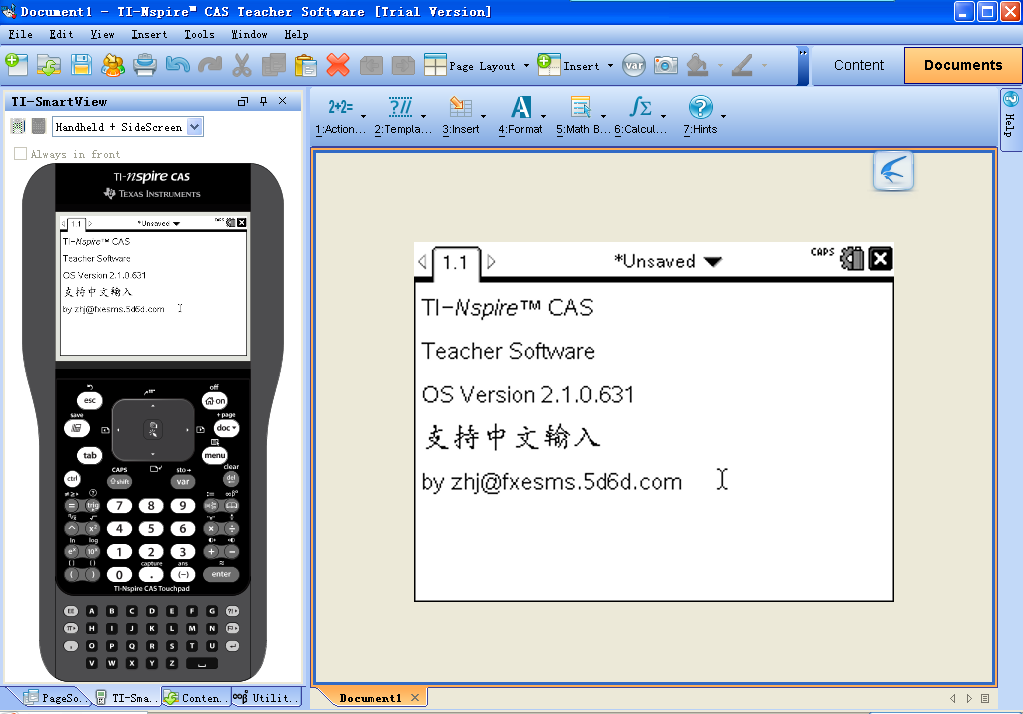Image resolution: width=1023 pixels, height=714 pixels.
Task: Open the View menu
Action: [102, 35]
